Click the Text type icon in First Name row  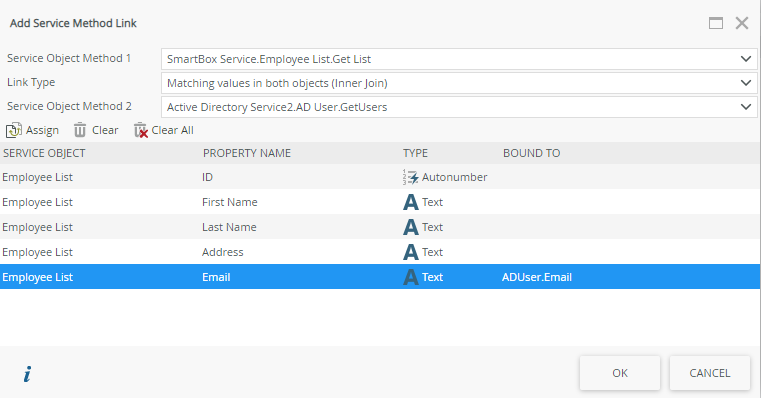pyautogui.click(x=411, y=202)
